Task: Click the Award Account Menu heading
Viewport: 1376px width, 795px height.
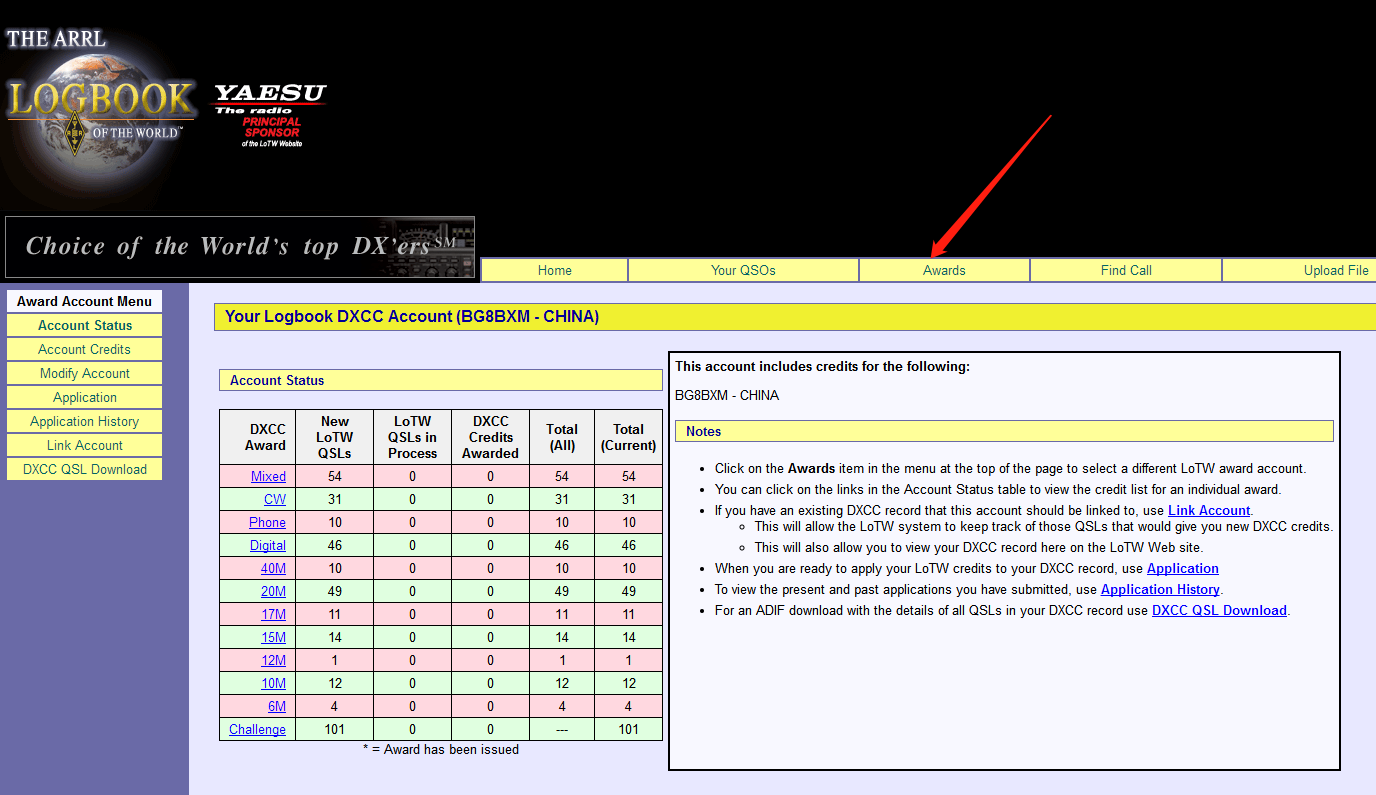Action: [85, 301]
